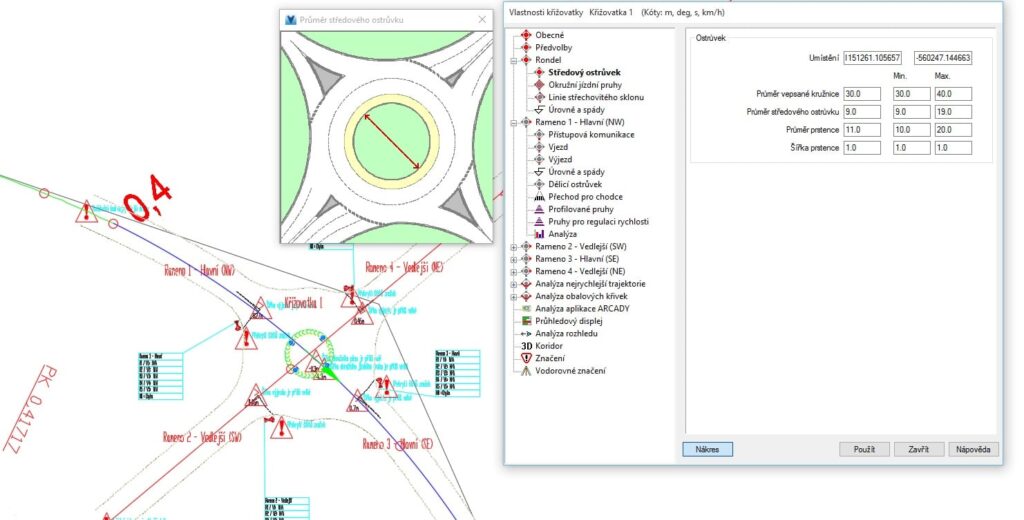
Task: Expand Analýza nejrychlejší trajektorie node
Action: point(513,284)
